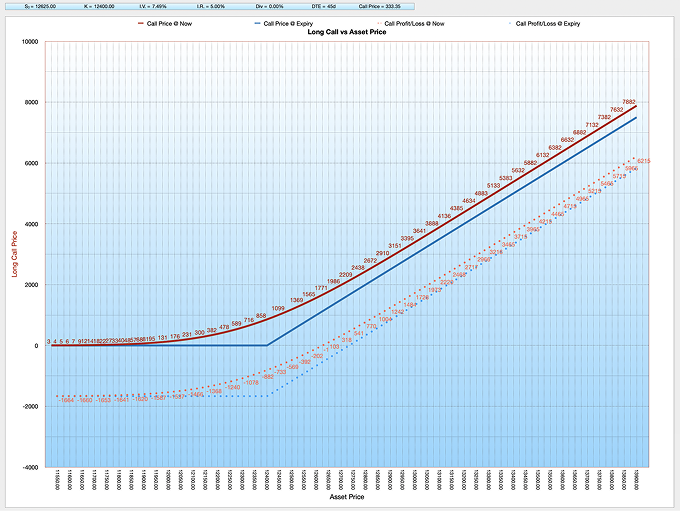Click the 1099 data label on the red curve

279,308
